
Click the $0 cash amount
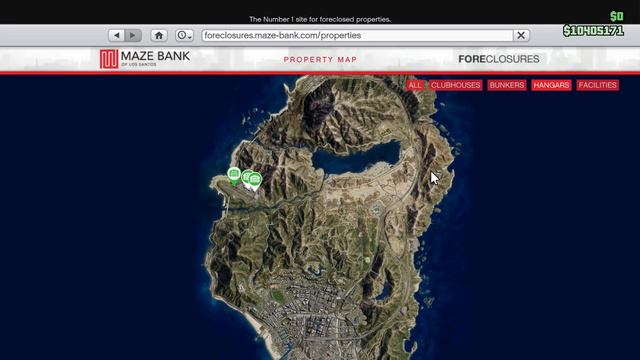(617, 16)
